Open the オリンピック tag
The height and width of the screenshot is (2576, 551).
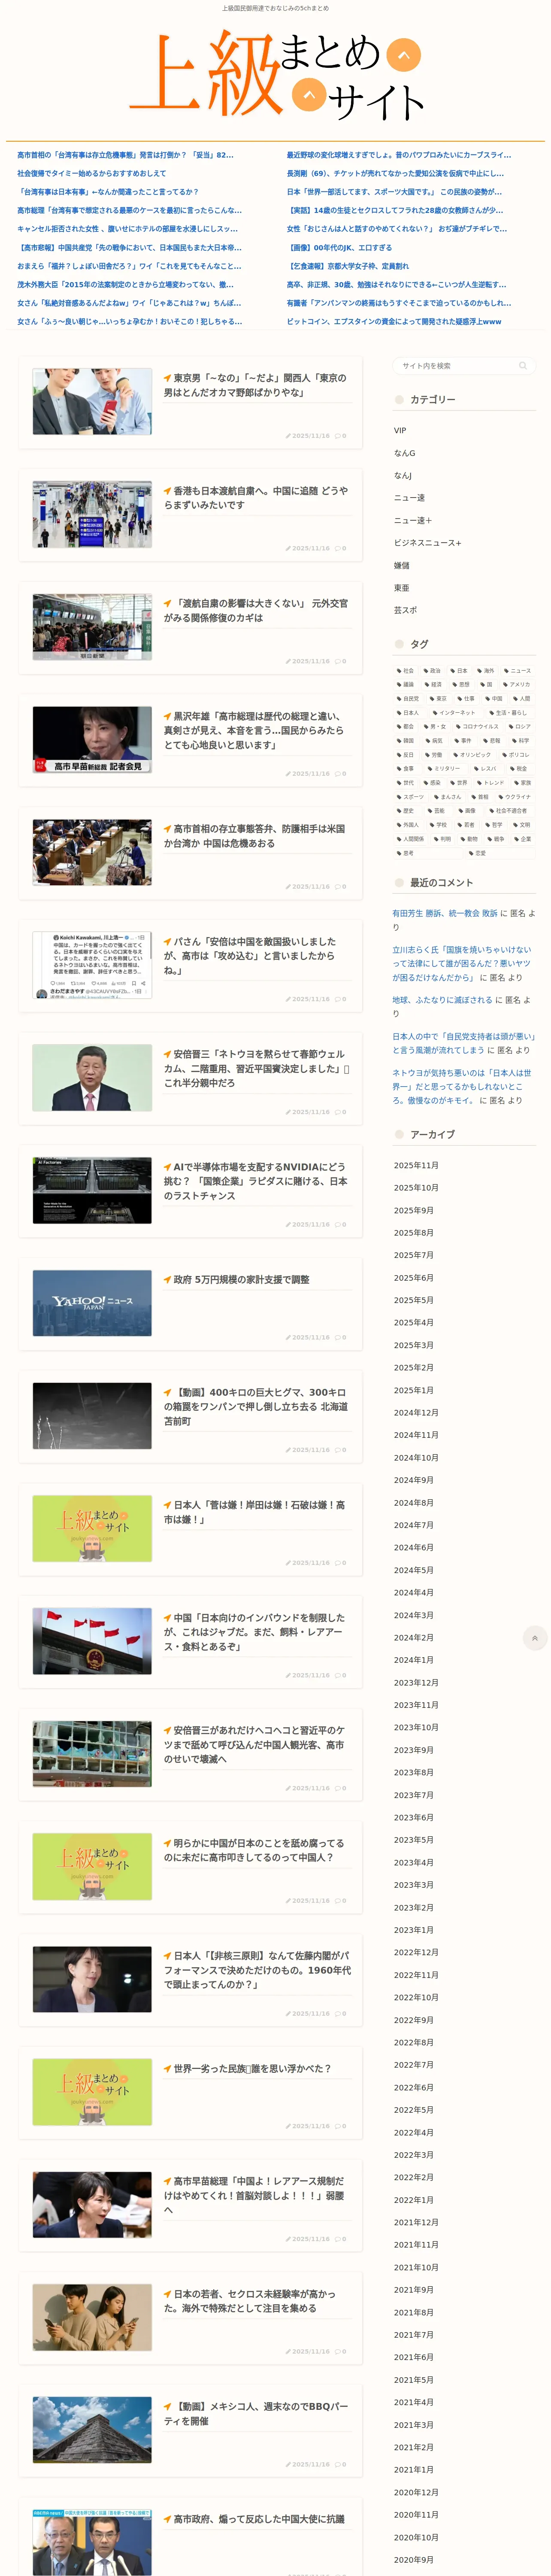473,755
